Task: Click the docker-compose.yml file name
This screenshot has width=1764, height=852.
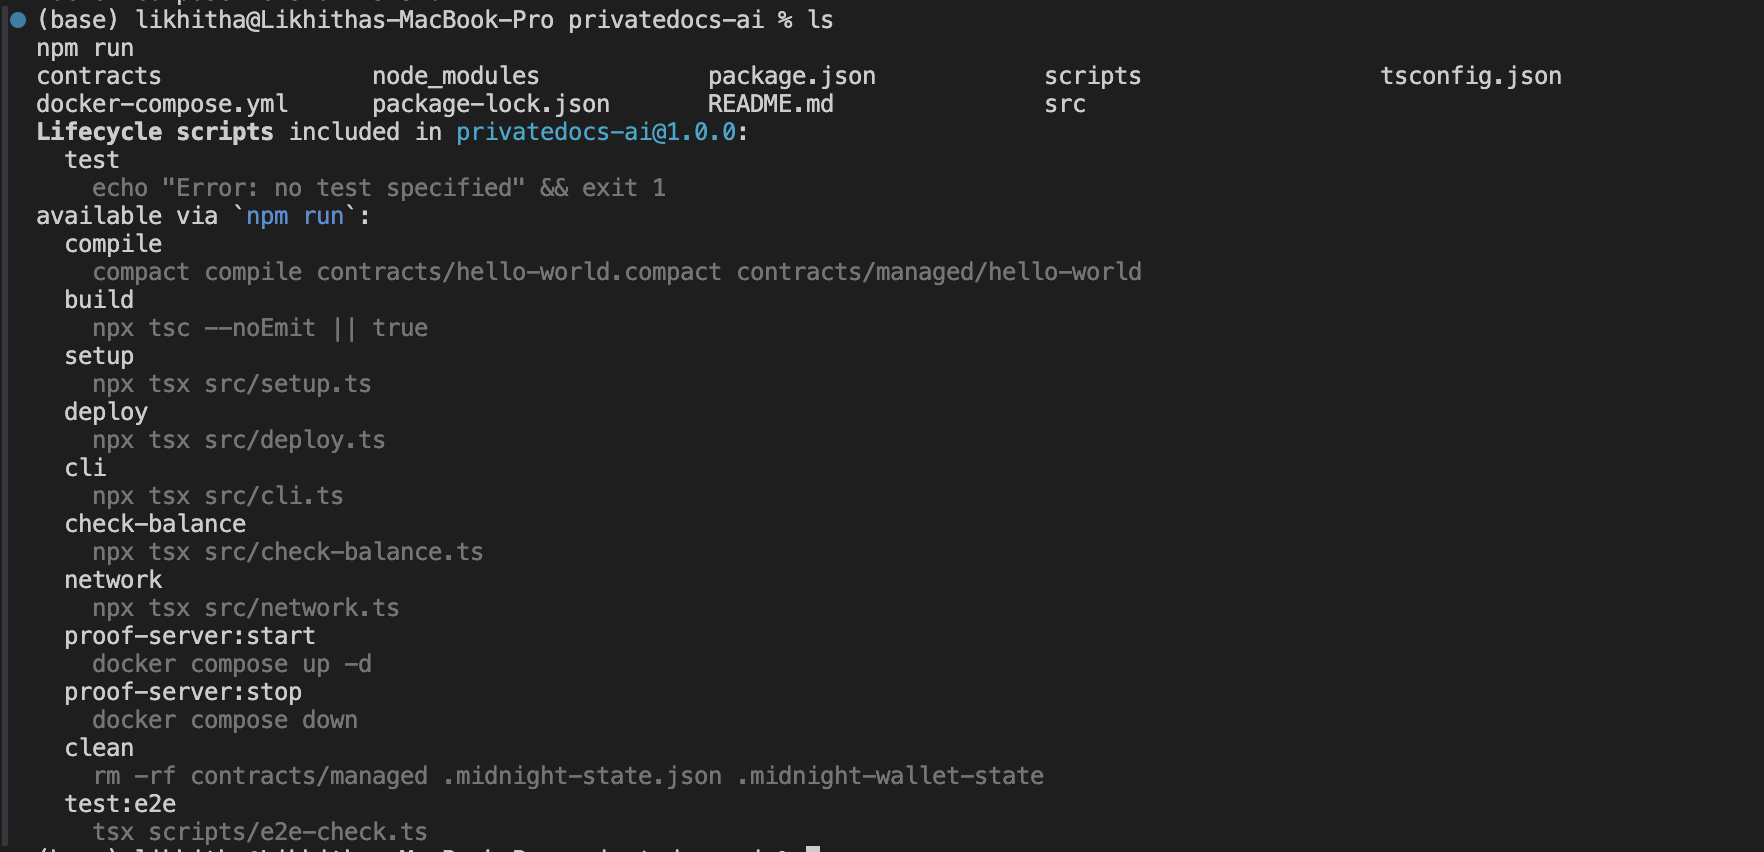Action: (x=162, y=104)
